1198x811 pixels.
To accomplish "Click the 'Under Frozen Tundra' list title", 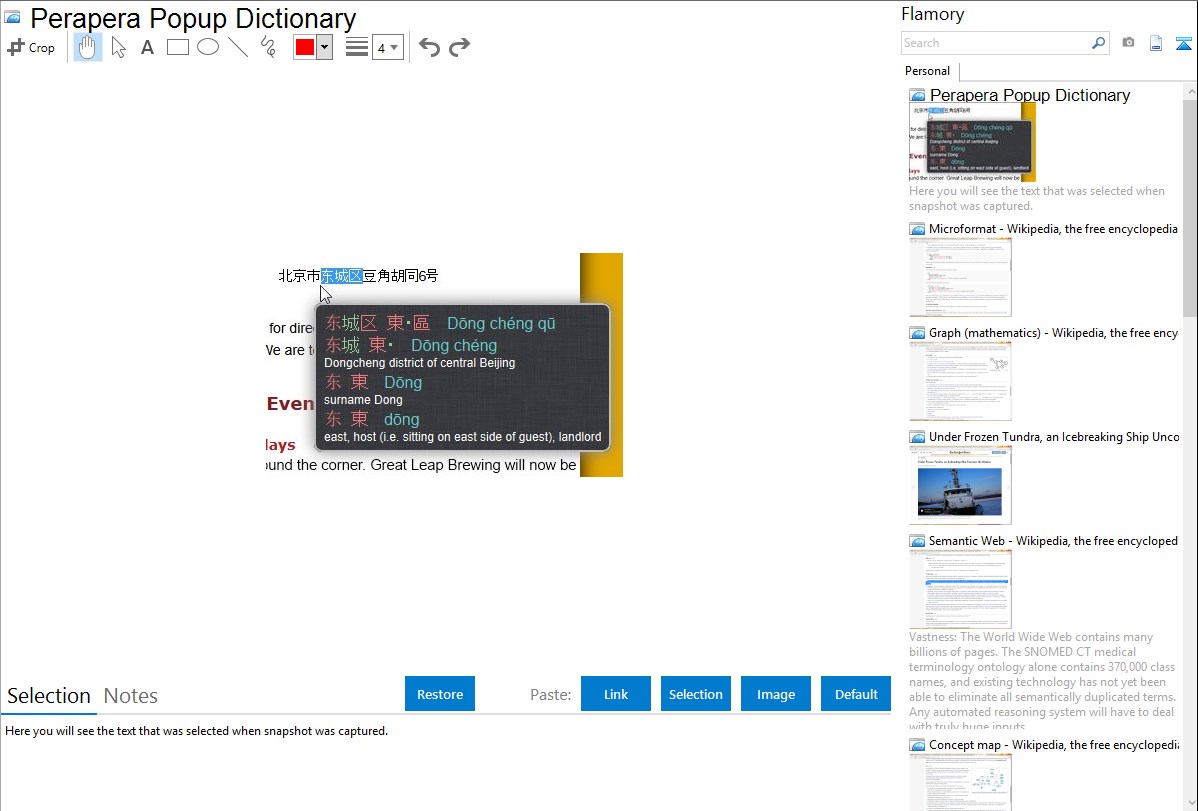I will (x=1054, y=436).
